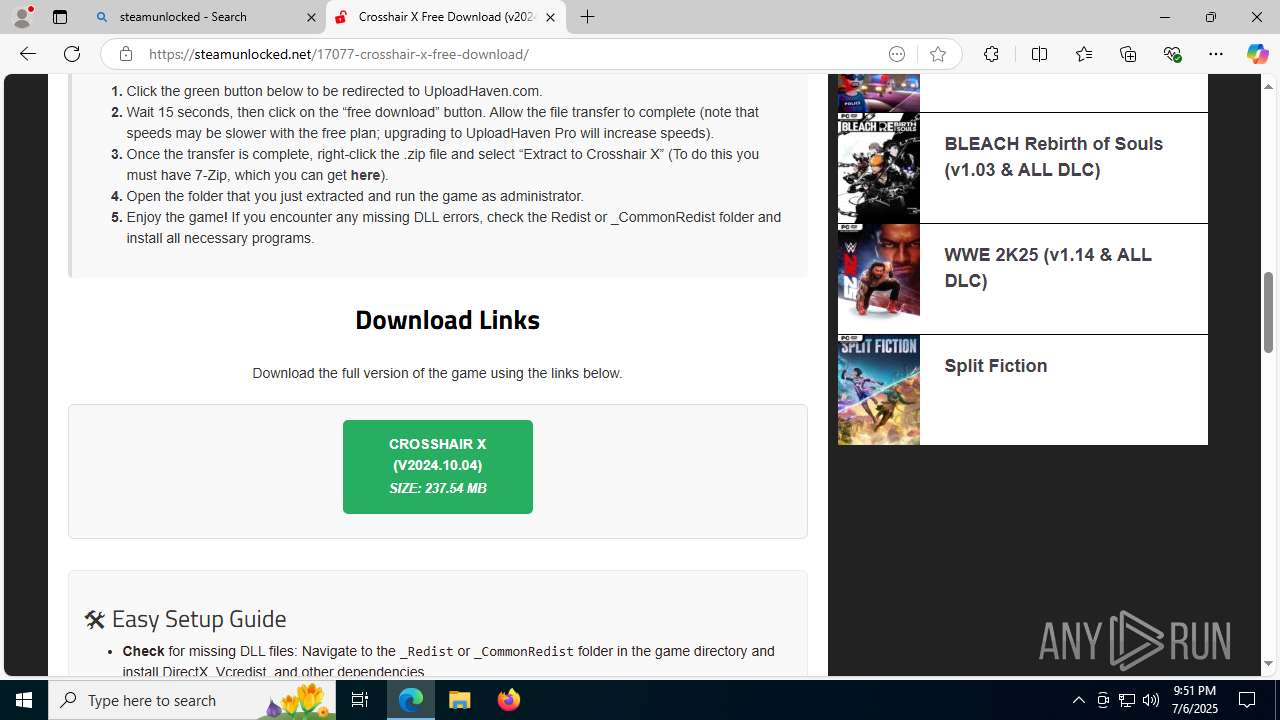Open the WWE 2K25 cover thumbnail
The image size is (1280, 720).
click(x=878, y=279)
